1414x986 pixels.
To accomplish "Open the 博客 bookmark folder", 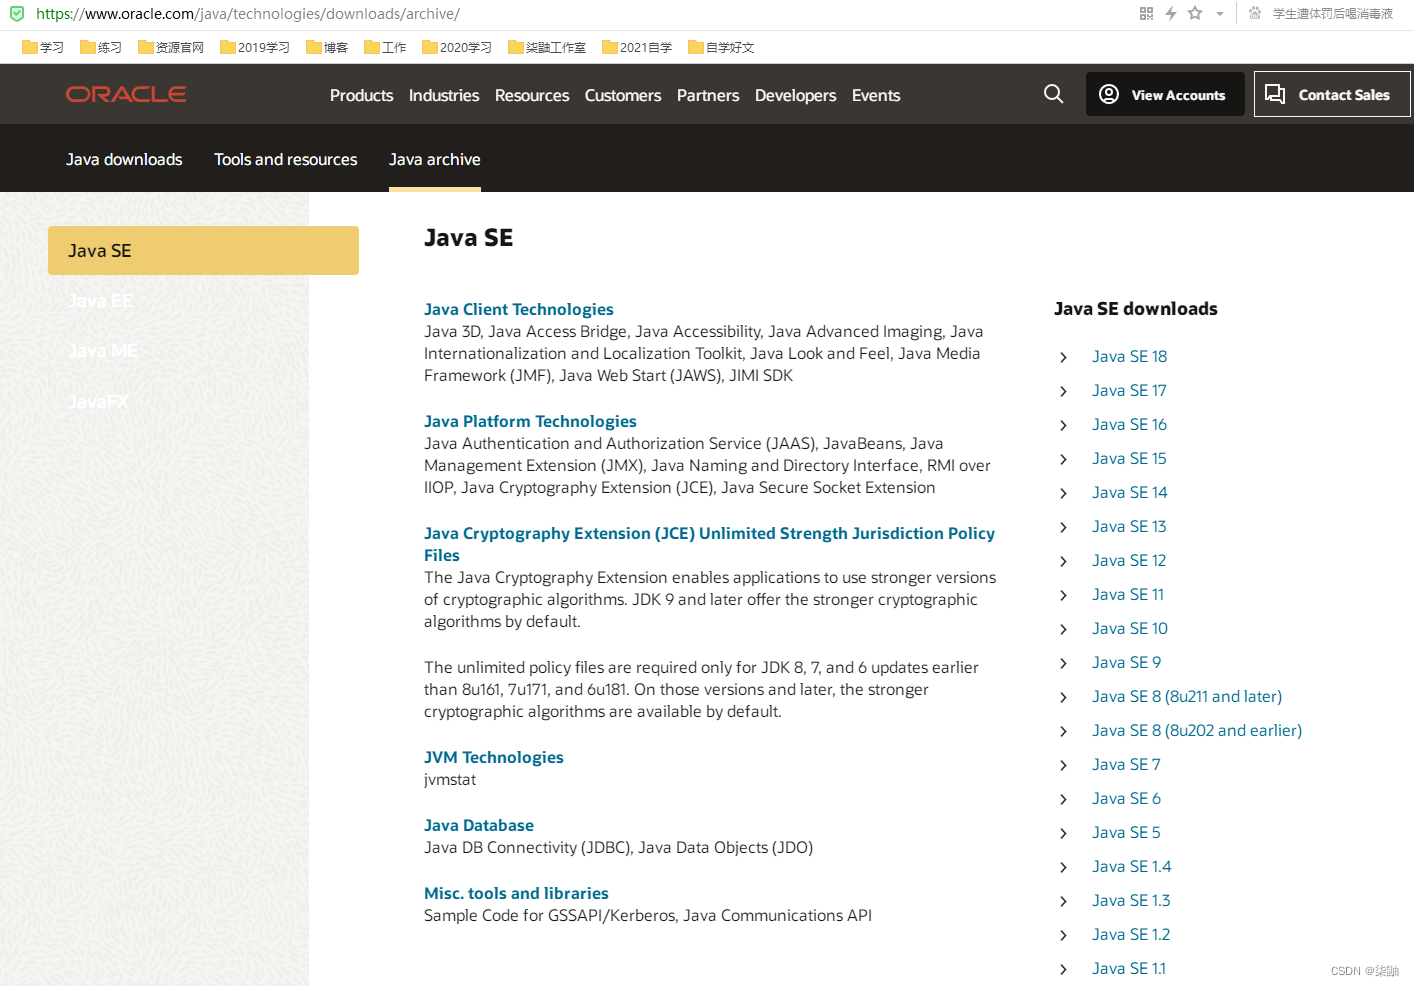I will click(327, 47).
